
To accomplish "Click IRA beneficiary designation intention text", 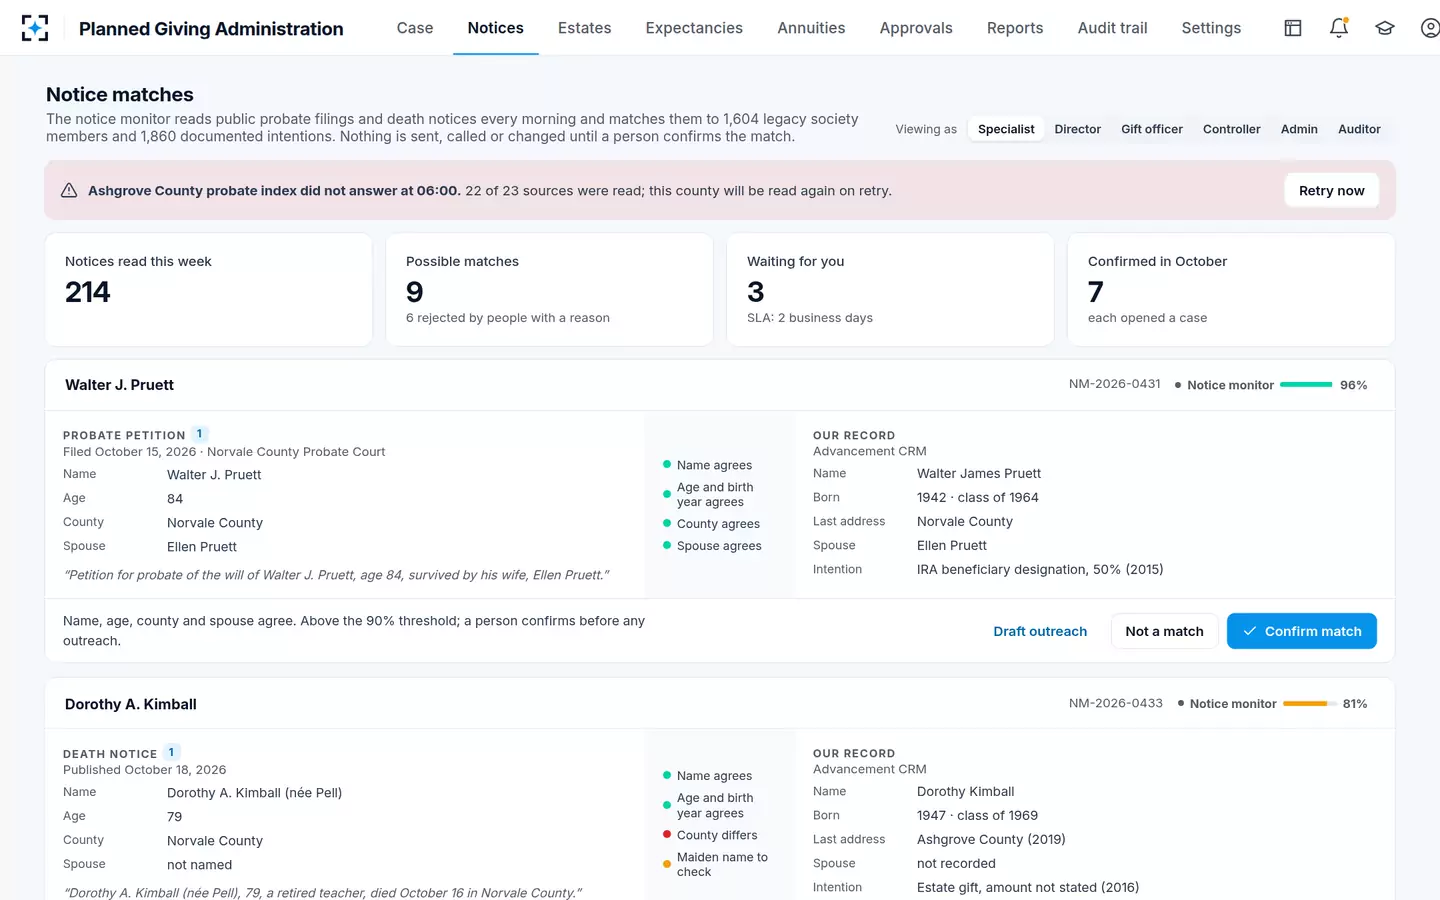I will pos(1040,569).
